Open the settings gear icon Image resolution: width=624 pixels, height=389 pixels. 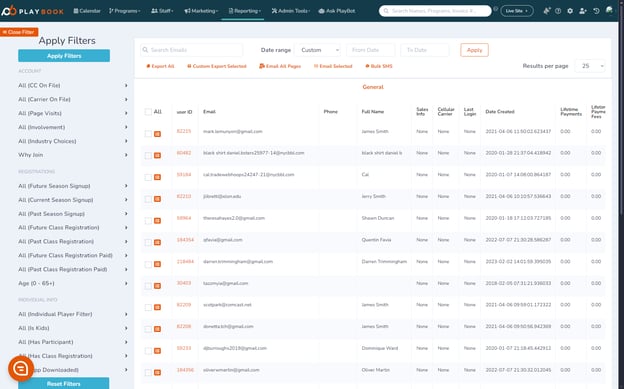[x=570, y=11]
